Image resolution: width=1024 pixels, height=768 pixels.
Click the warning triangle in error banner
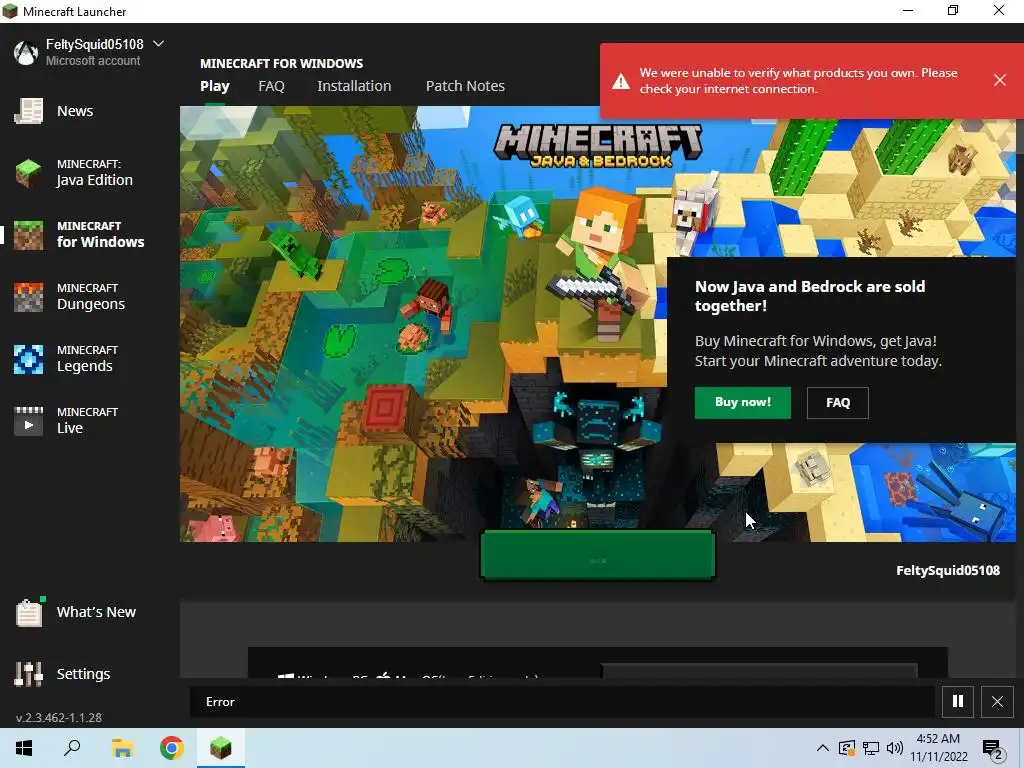(620, 81)
